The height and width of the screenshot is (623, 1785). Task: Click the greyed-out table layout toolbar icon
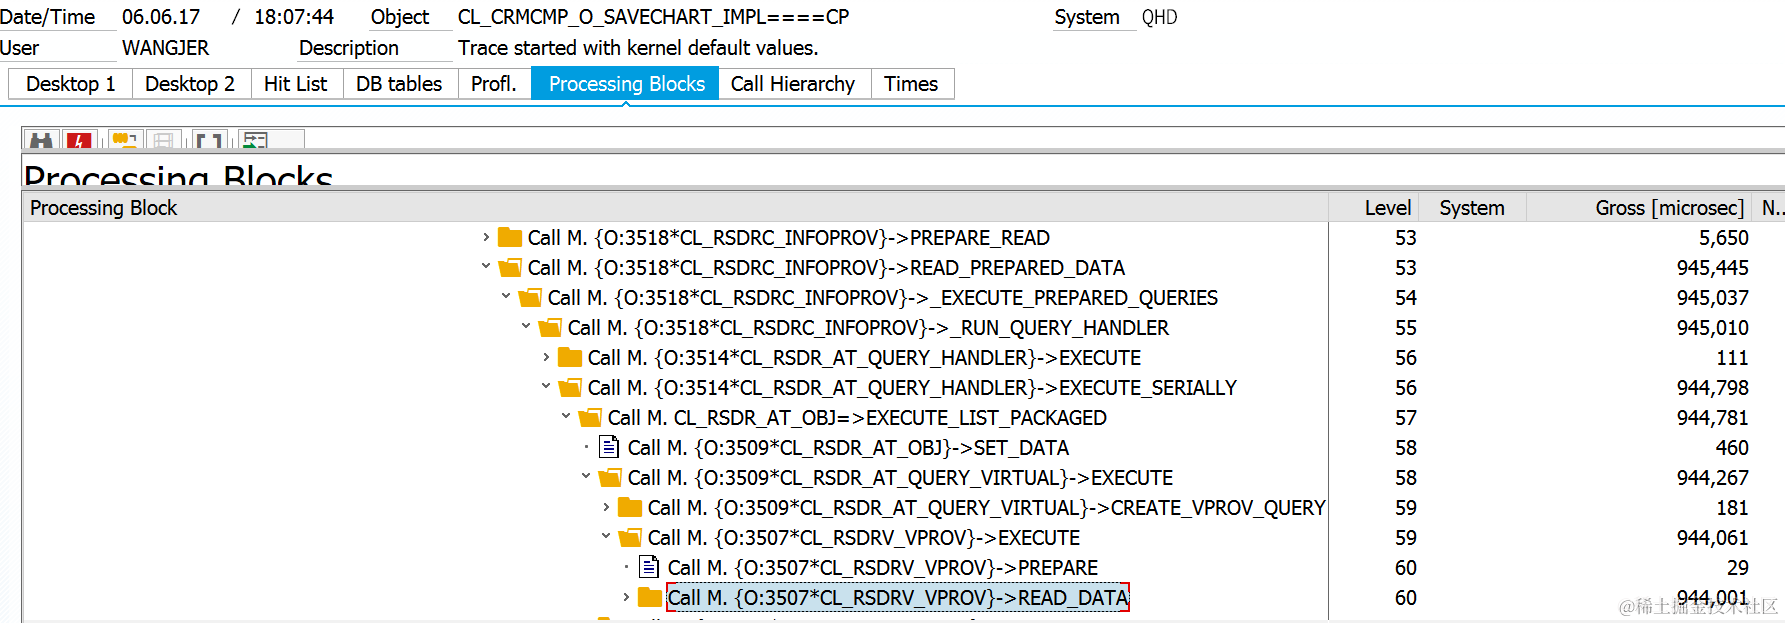[163, 141]
